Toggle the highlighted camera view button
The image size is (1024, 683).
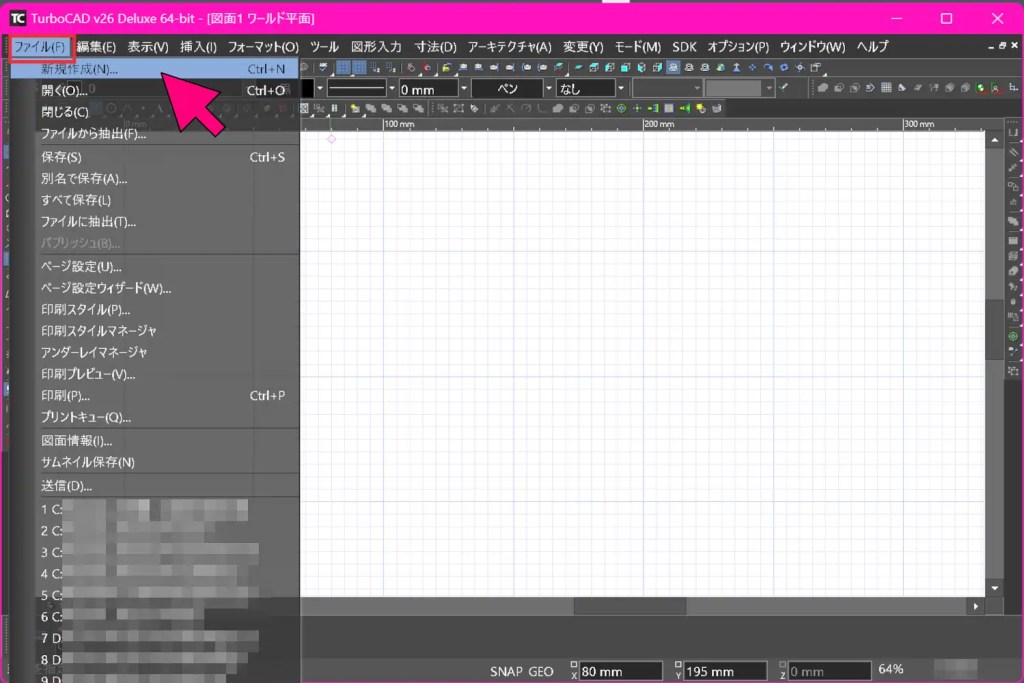pyautogui.click(x=673, y=67)
